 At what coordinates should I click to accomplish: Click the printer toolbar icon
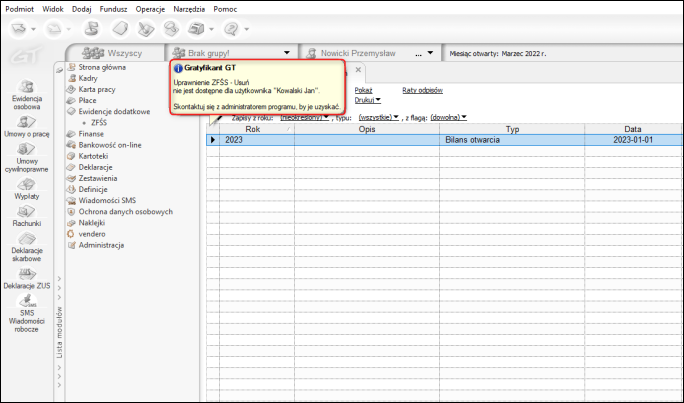click(196, 29)
